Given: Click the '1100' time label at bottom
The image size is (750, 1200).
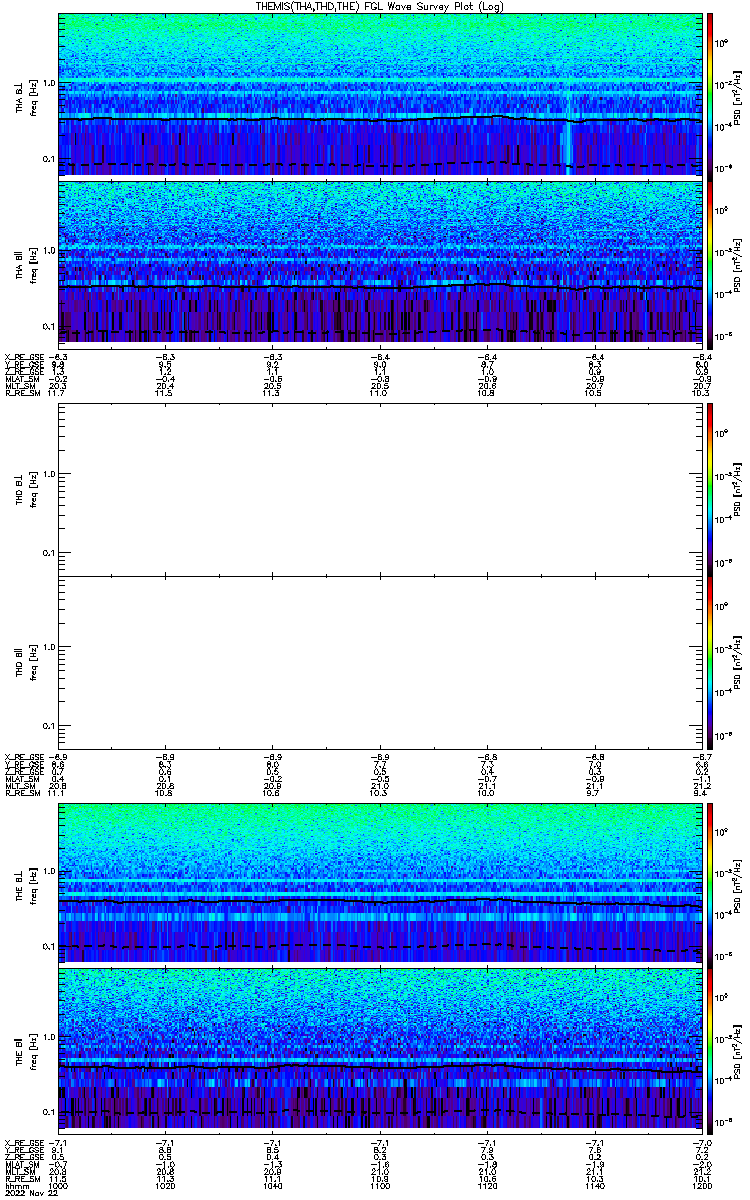Looking at the screenshot, I should click(x=380, y=1186).
